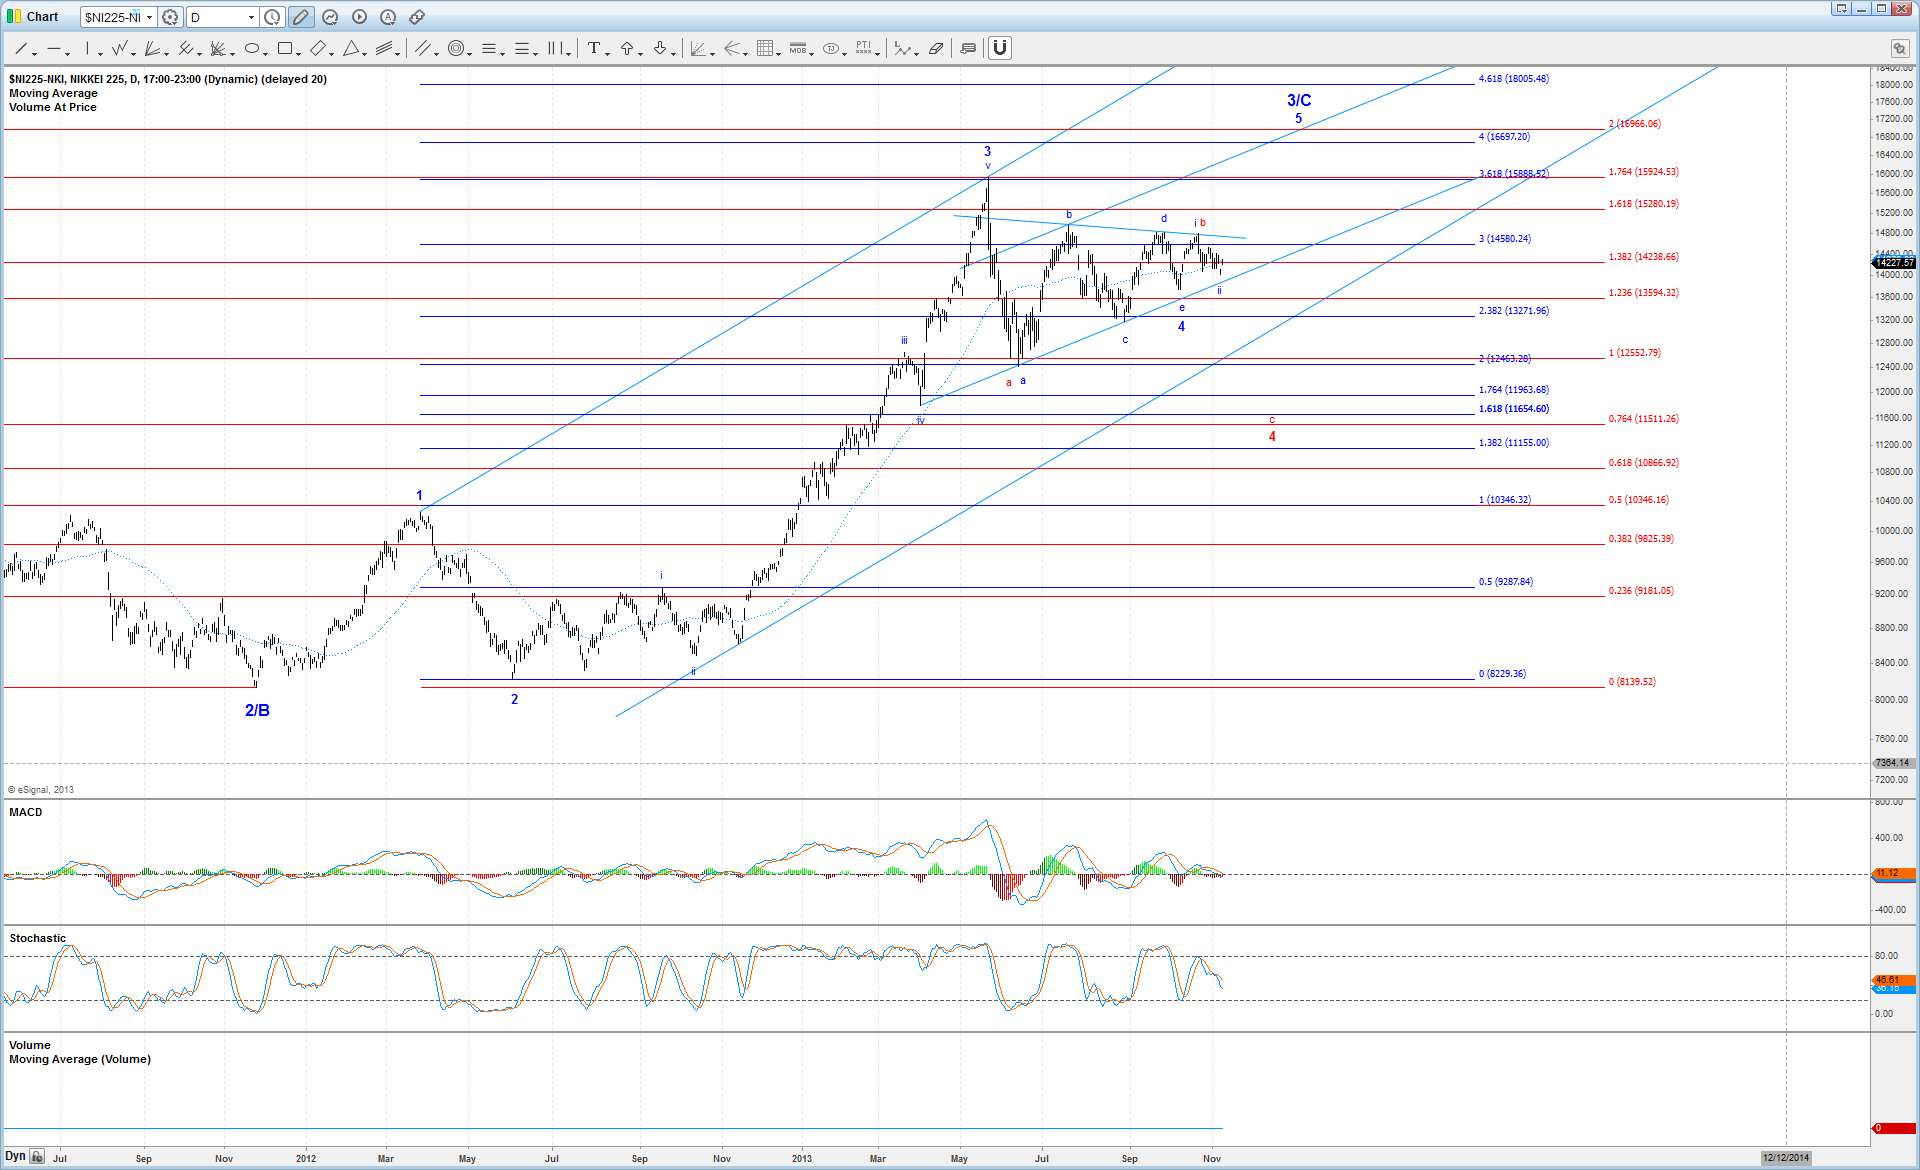Click the eraser tool icon
Screen dimensions: 1920x1170
coord(936,48)
